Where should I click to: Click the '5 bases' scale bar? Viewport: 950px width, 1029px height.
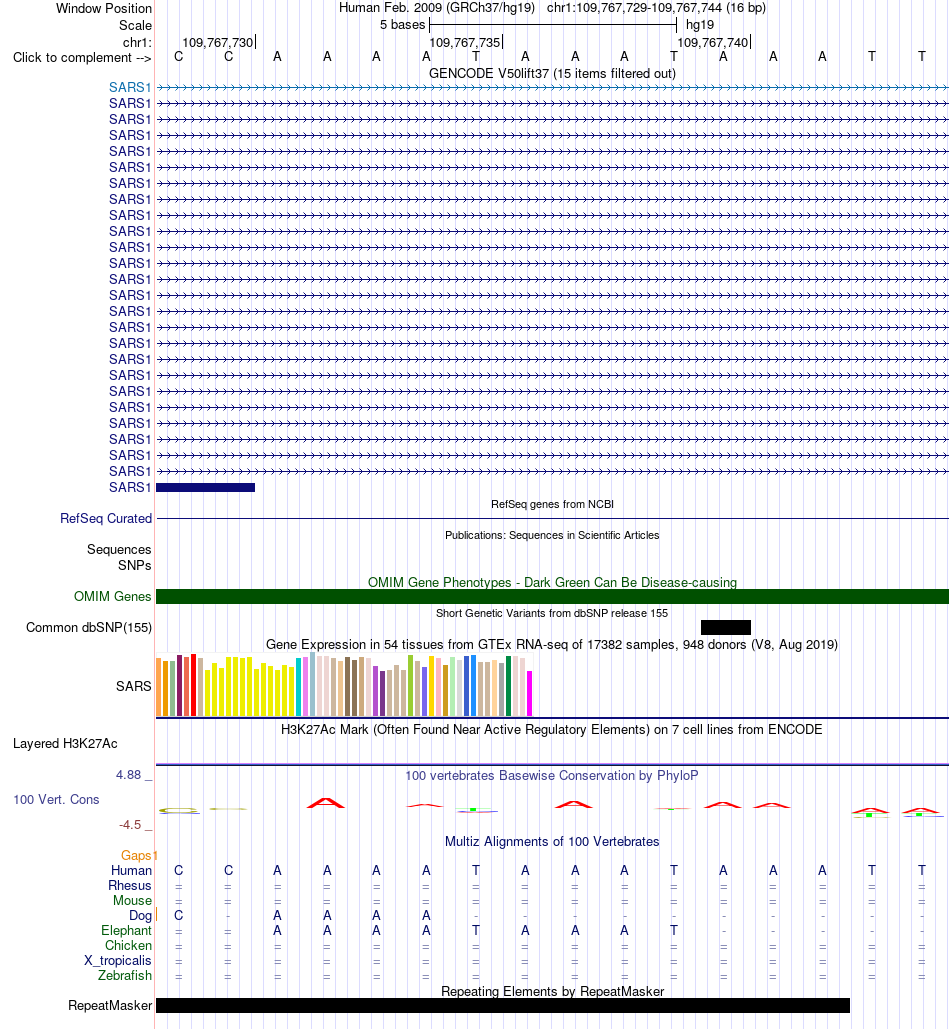pos(552,25)
